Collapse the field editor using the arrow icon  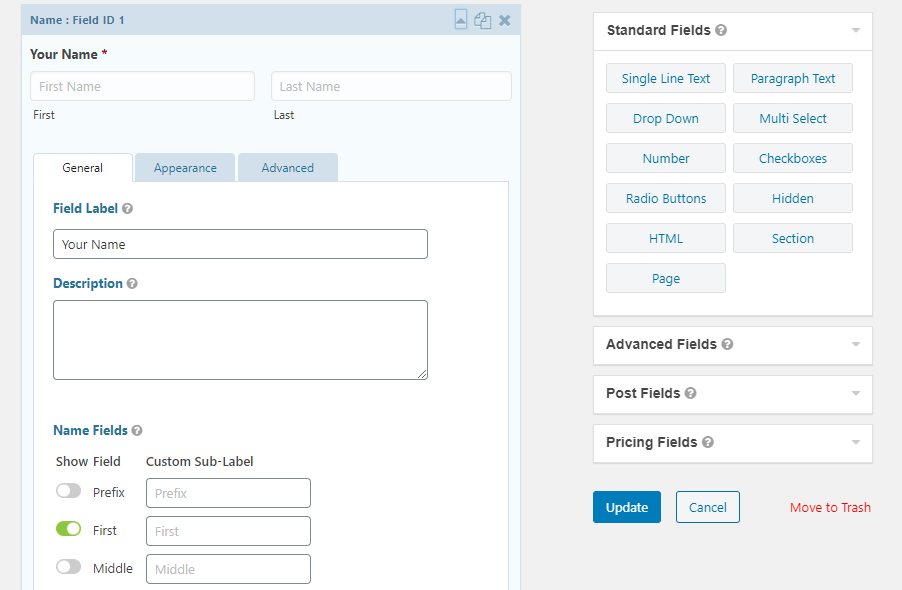point(461,19)
